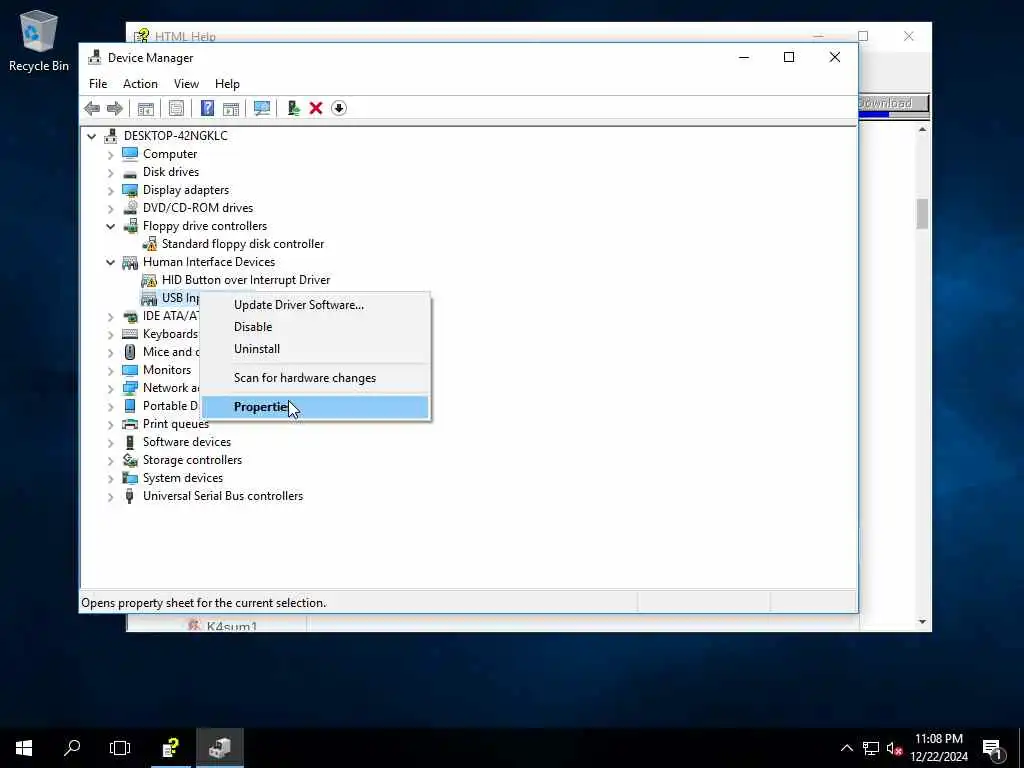The width and height of the screenshot is (1024, 768).
Task: Select Universal Serial Bus controllers icon
Action: pyautogui.click(x=130, y=496)
